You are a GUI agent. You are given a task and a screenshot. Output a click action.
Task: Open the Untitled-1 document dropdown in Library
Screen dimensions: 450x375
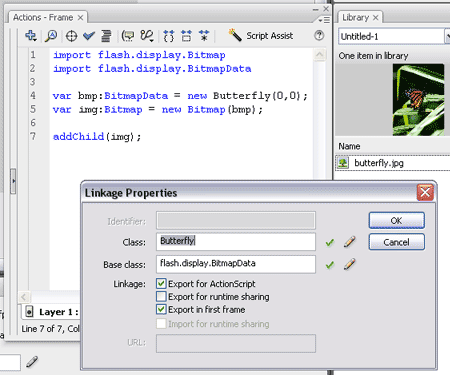447,36
